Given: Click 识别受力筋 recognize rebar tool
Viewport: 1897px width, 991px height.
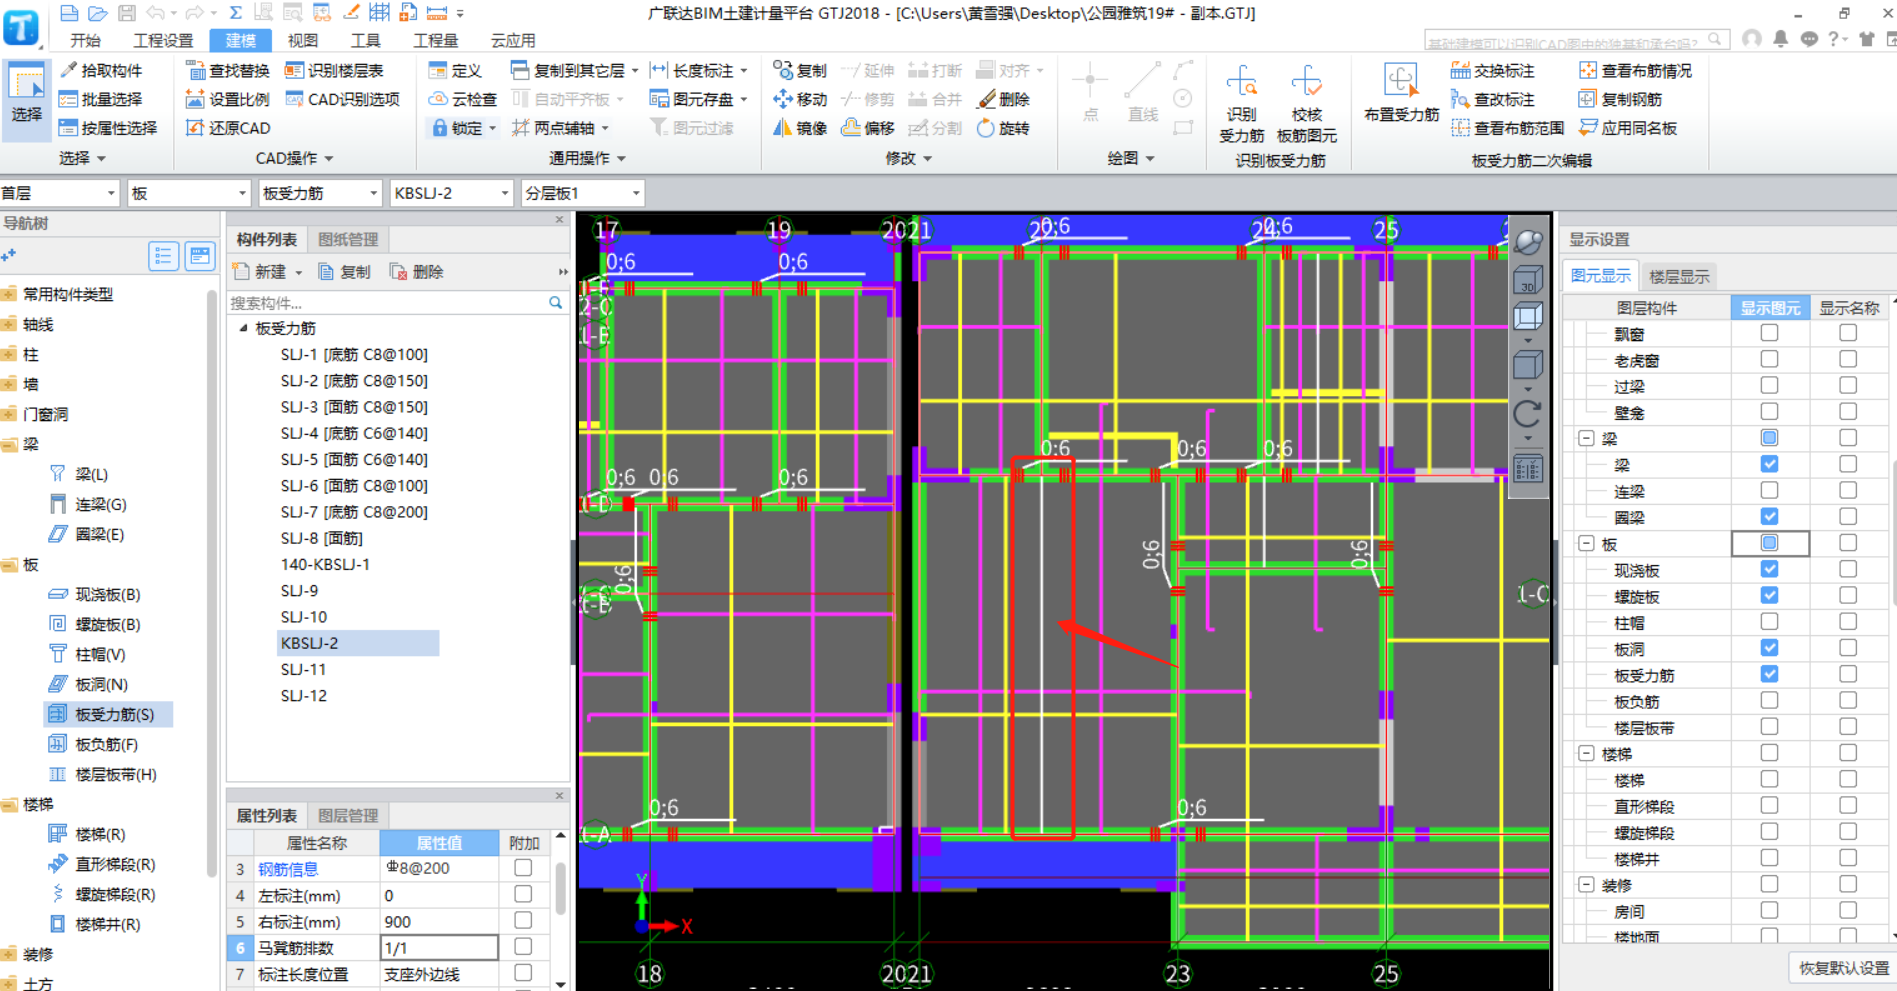Looking at the screenshot, I should 1242,104.
